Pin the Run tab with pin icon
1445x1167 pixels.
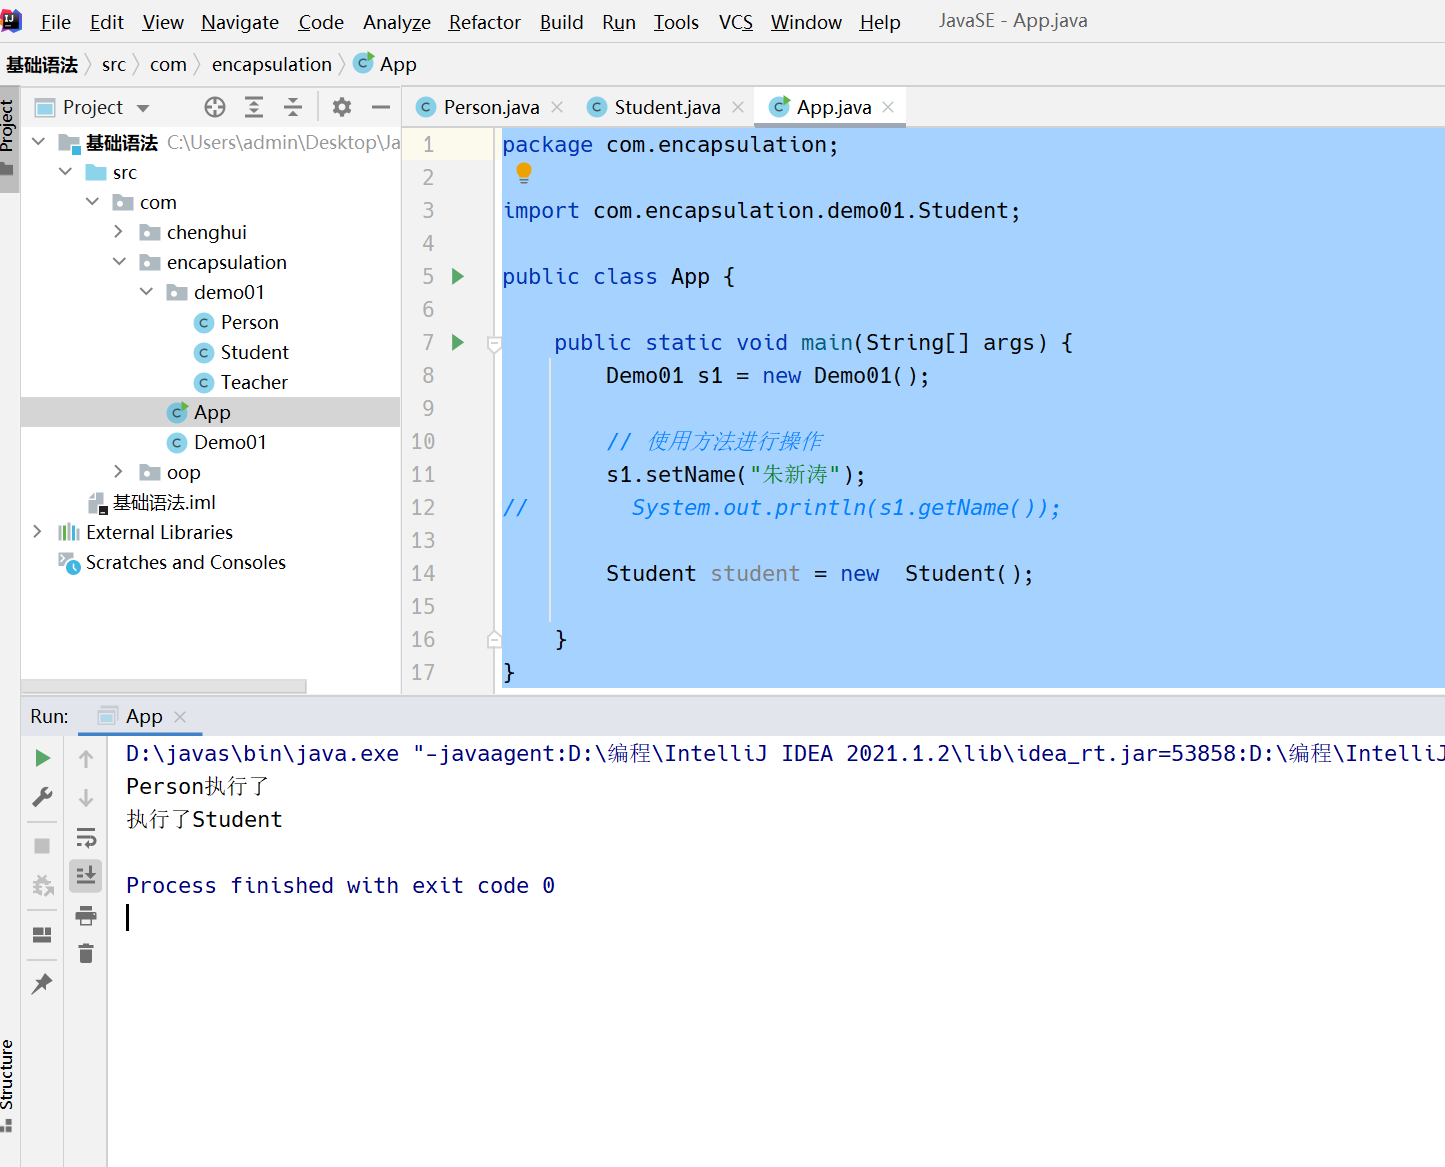click(42, 984)
